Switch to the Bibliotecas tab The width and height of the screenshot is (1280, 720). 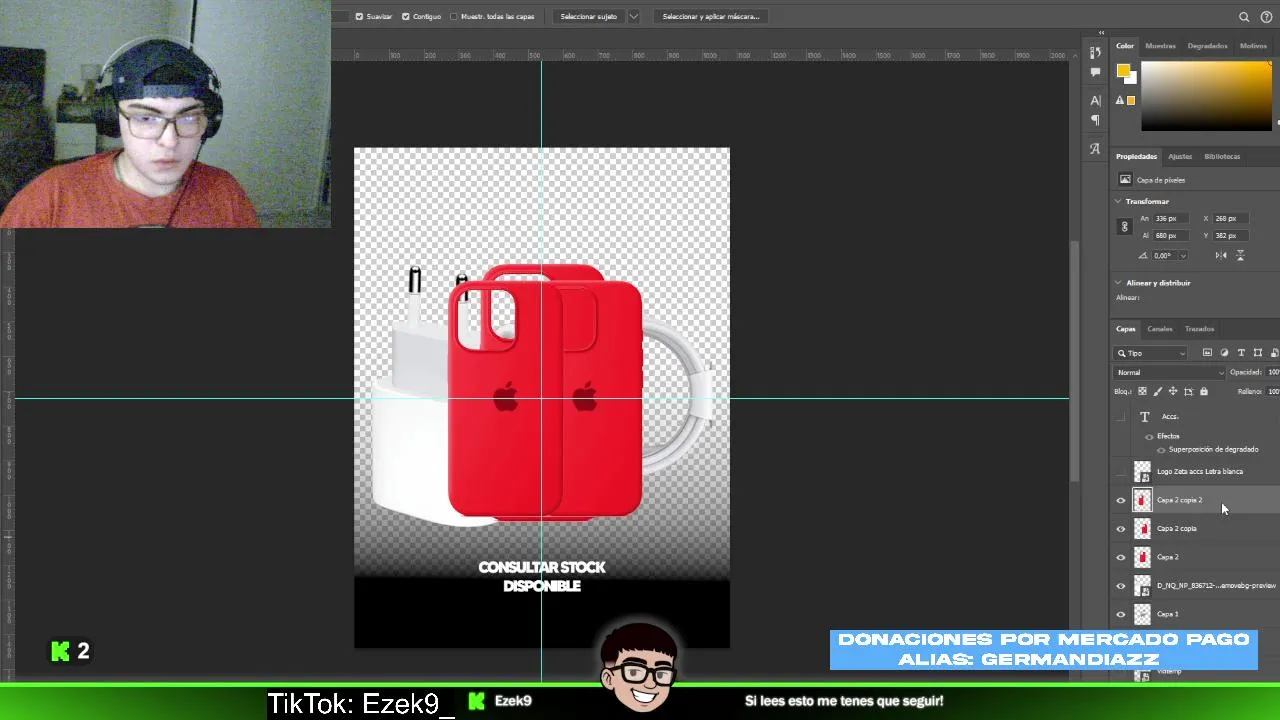(x=1222, y=156)
